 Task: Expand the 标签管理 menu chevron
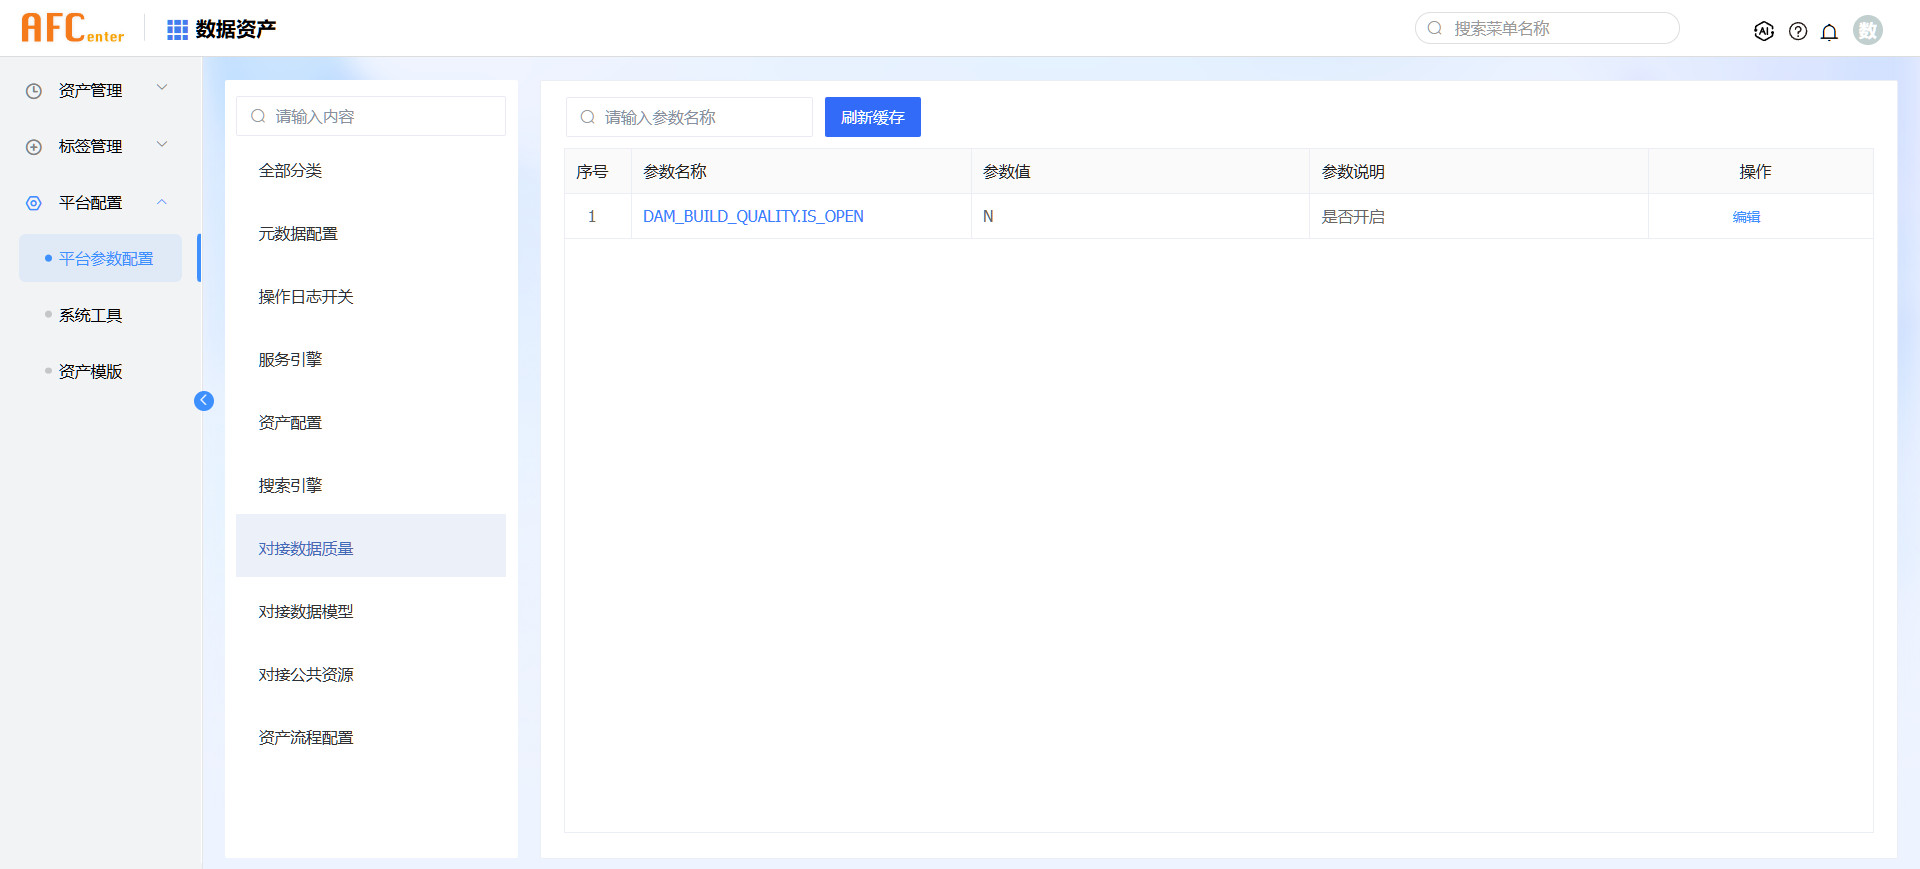point(162,145)
